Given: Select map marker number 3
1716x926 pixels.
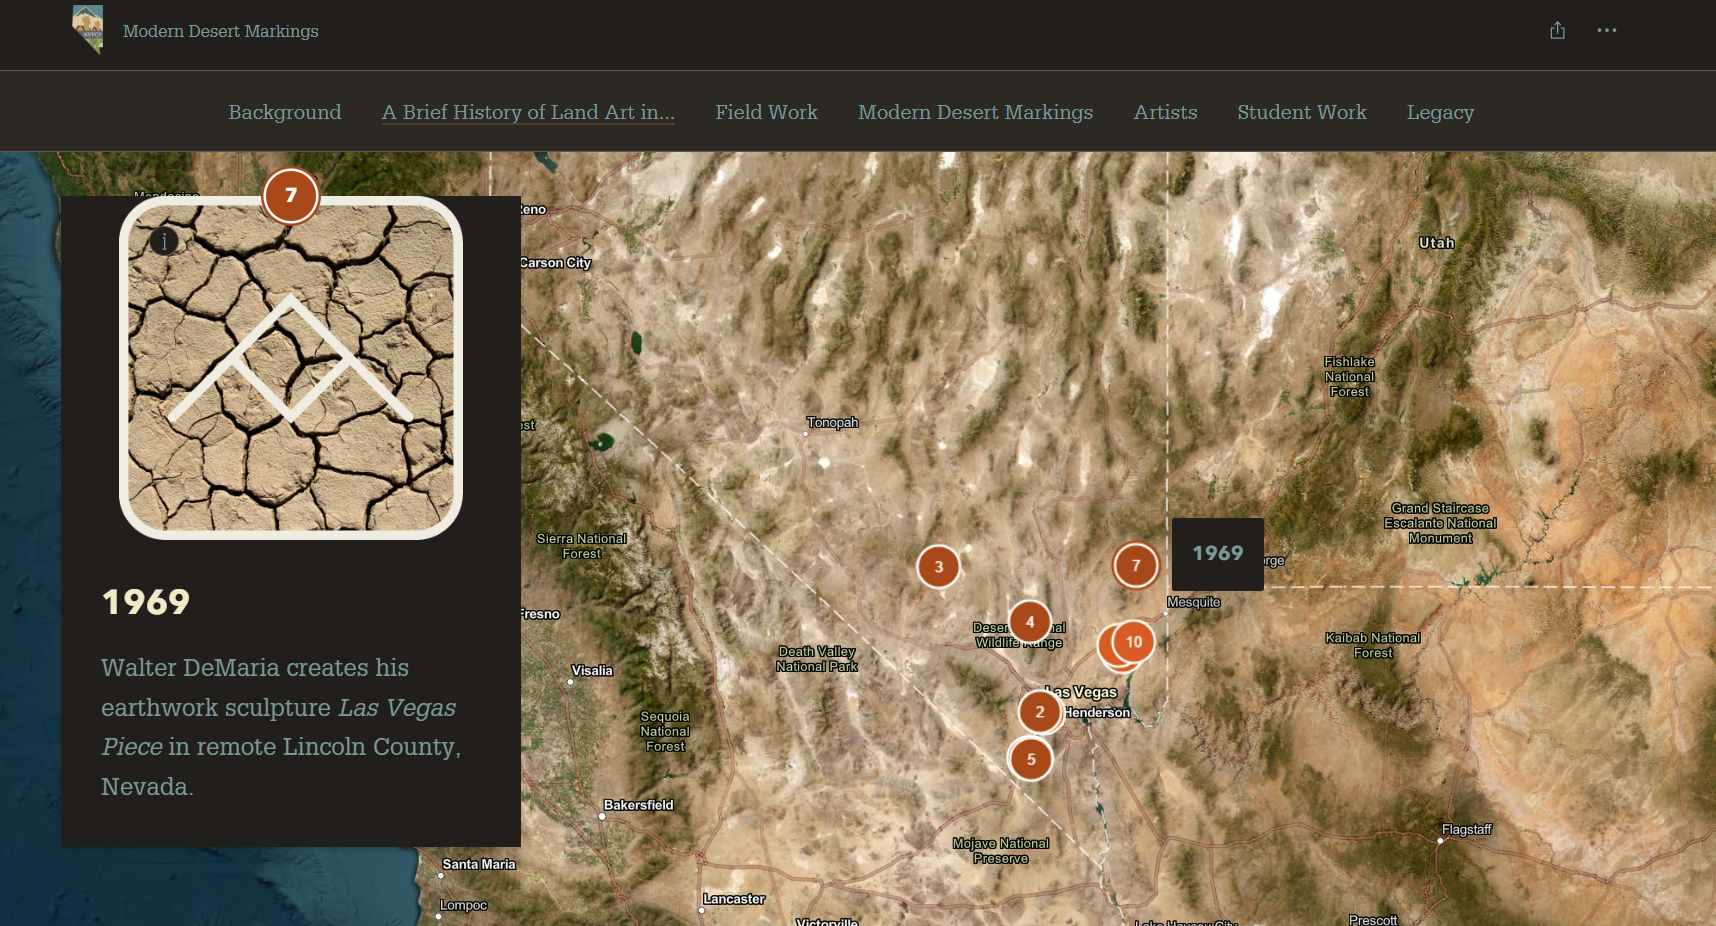Looking at the screenshot, I should 938,567.
